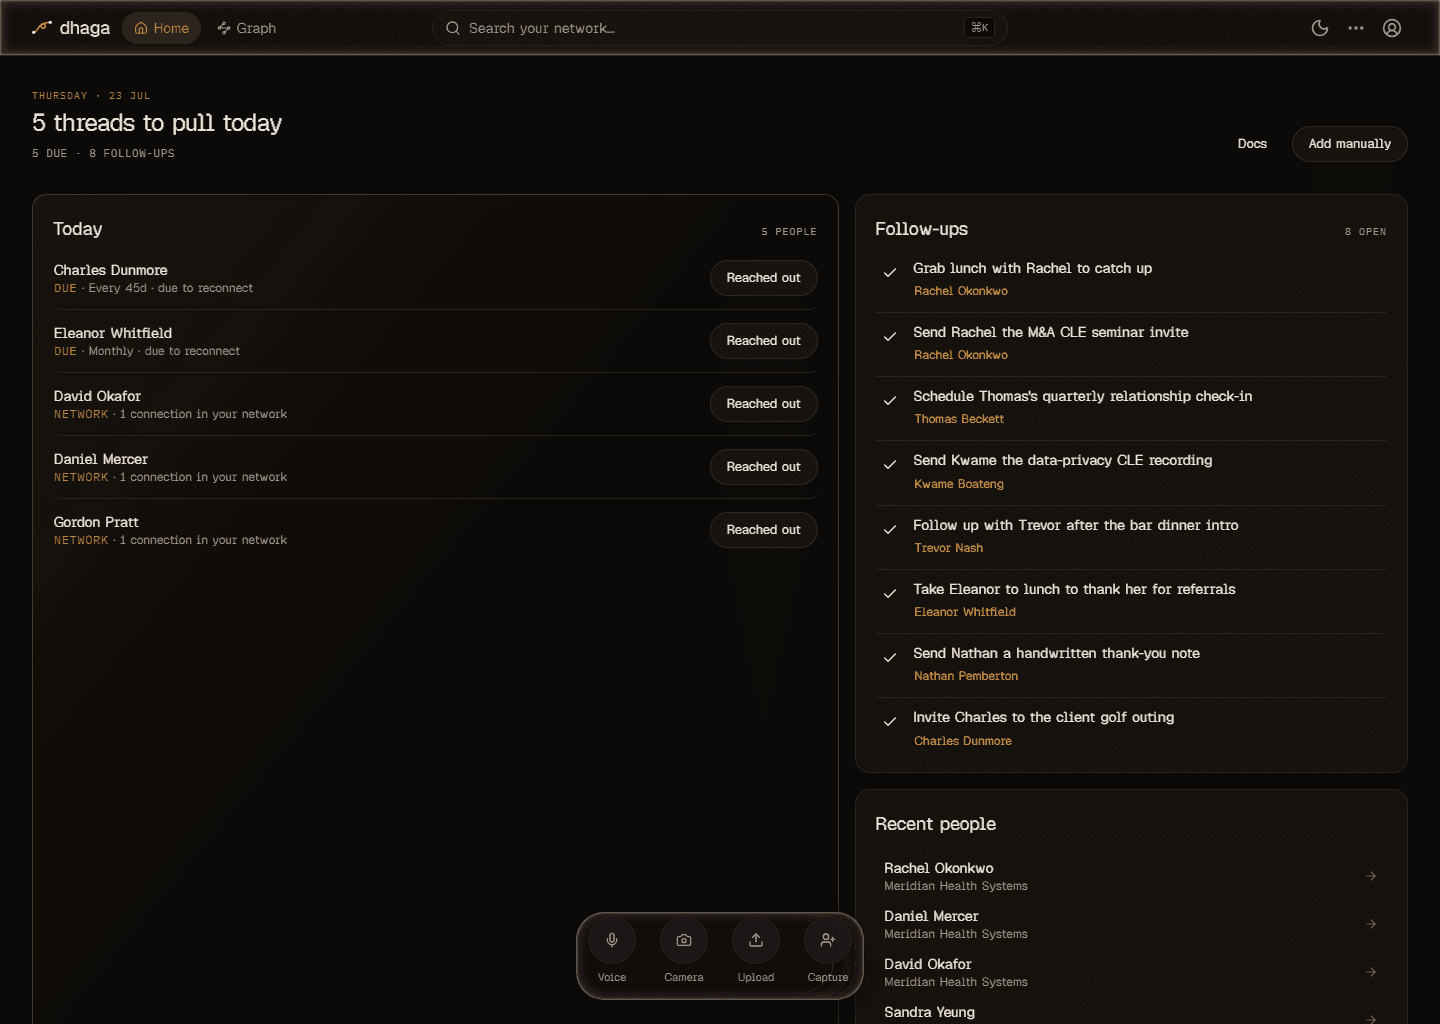Click the '8 OPEN' follow-ups count
1440x1024 pixels.
pos(1365,232)
